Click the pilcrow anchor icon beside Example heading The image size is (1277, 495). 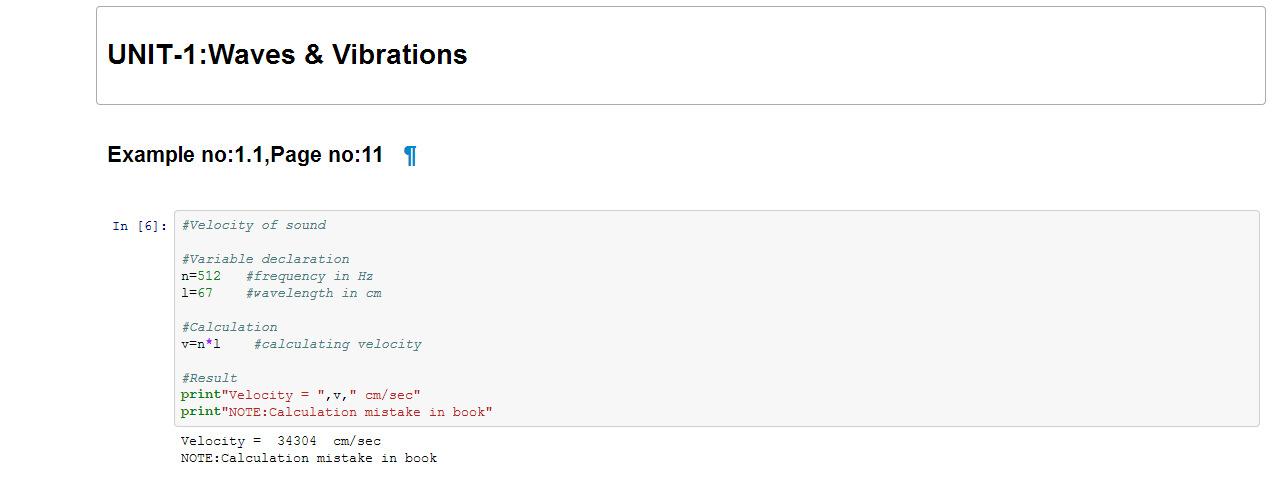coord(410,156)
